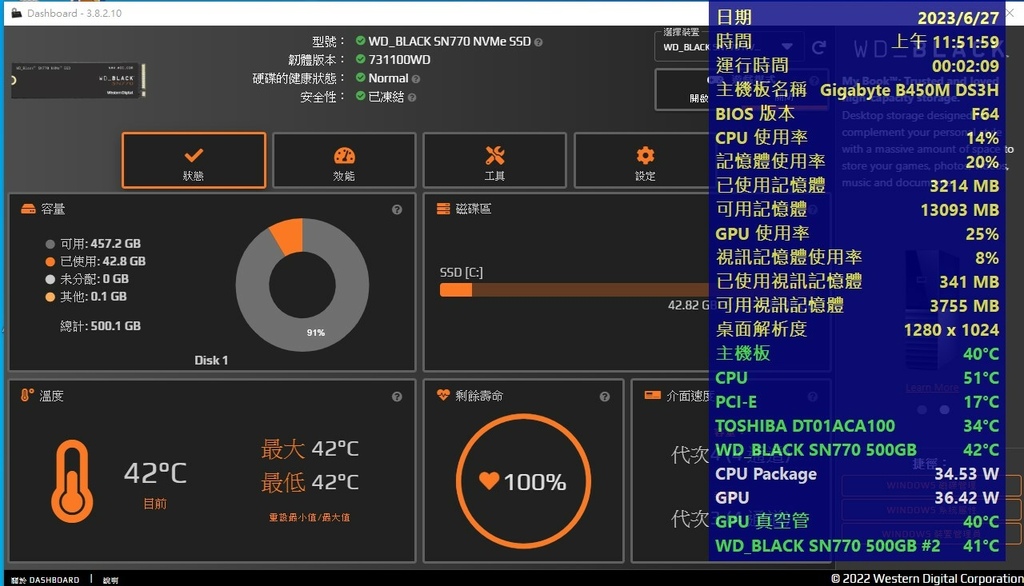
Task: Open help for the 溫度 temperature panel
Action: click(397, 397)
